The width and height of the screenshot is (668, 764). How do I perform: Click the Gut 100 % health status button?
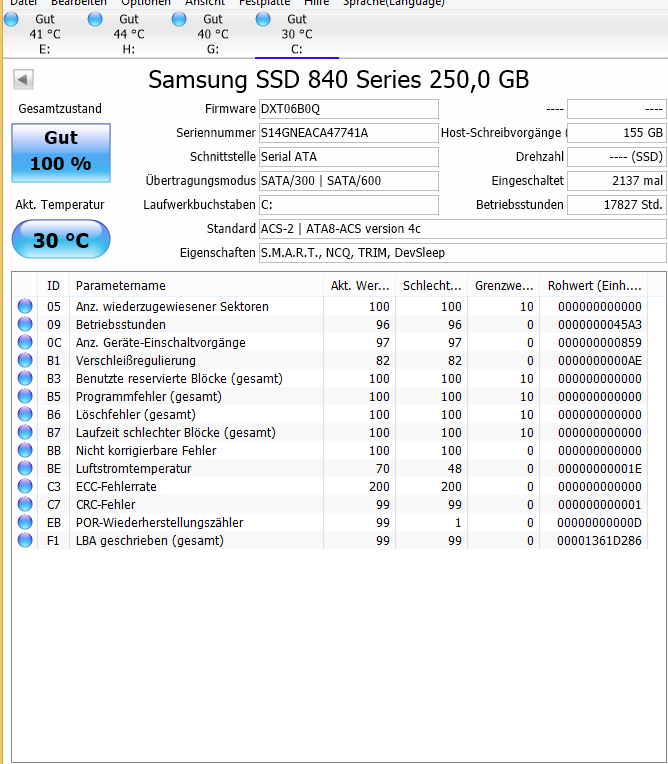point(61,153)
